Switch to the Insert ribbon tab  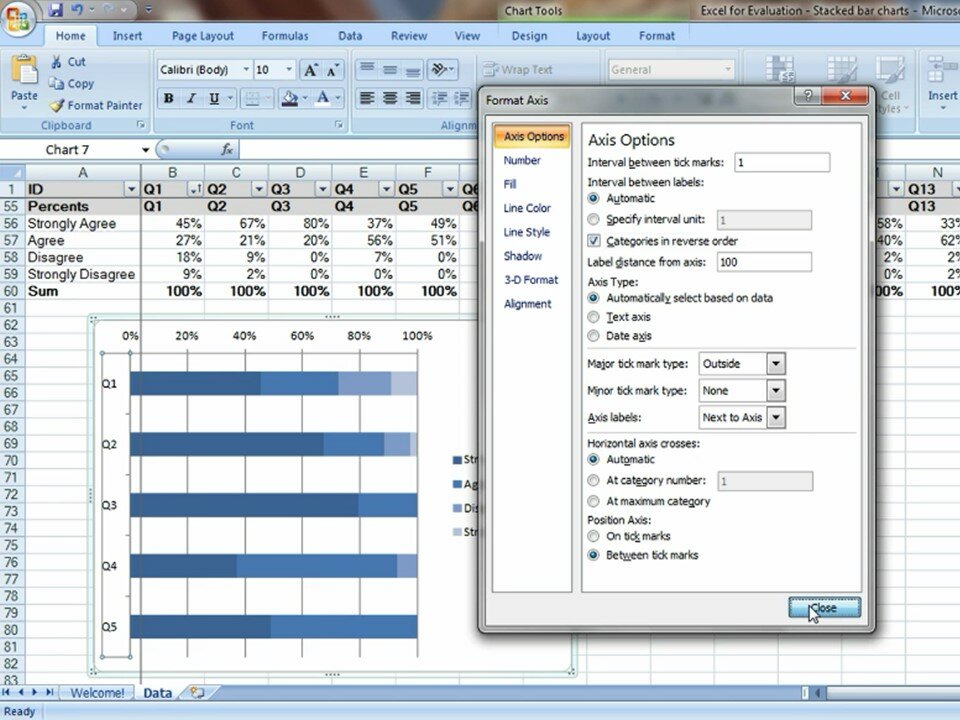(127, 36)
